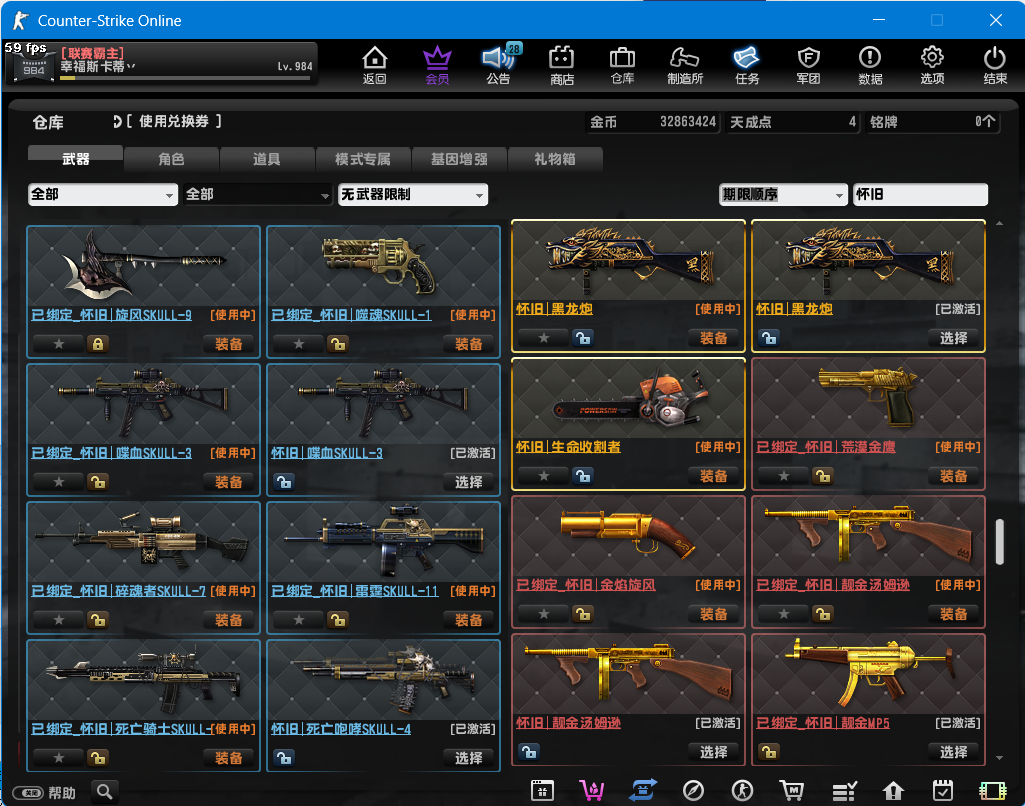The image size is (1025, 806).
Task: Open the 仓库 briefcase icon in top bar
Action: tap(622, 65)
